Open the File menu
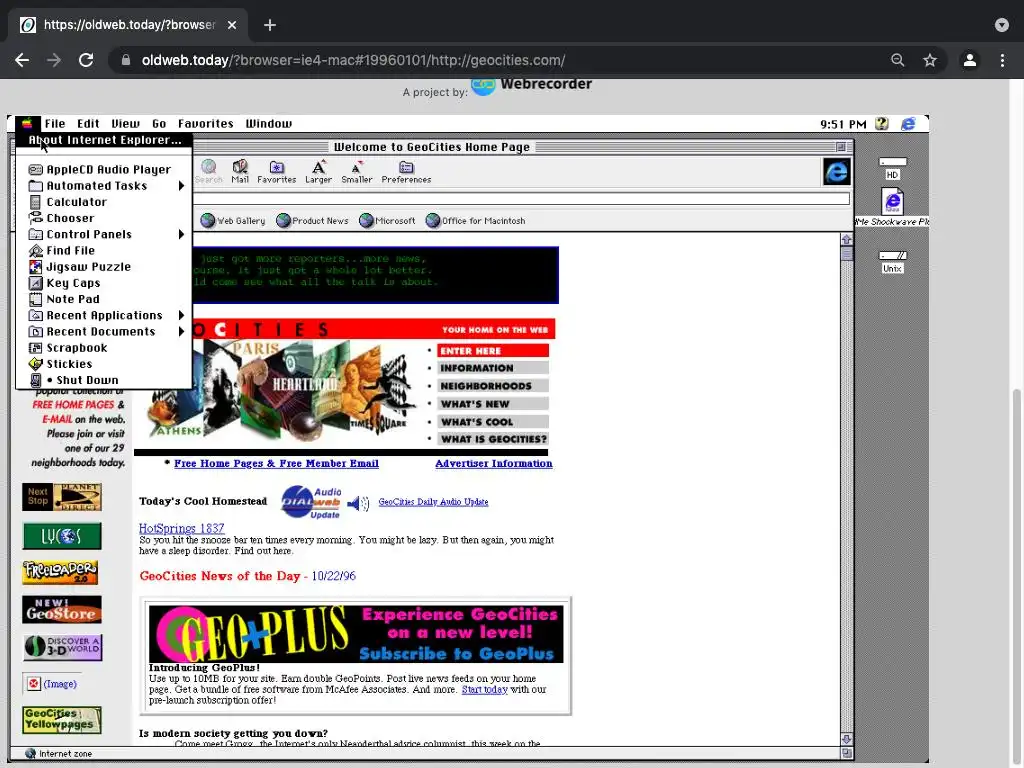The image size is (1024, 768). tap(55, 123)
